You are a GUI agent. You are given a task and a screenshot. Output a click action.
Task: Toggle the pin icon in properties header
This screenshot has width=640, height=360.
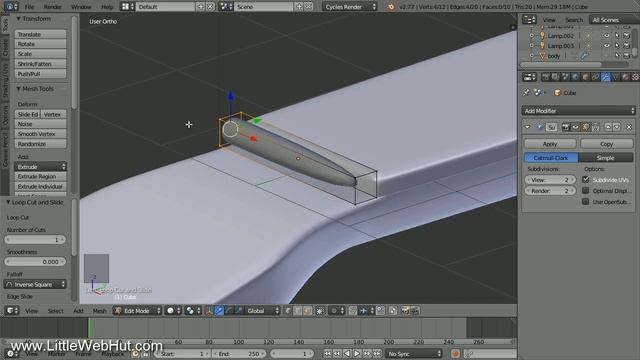click(527, 93)
